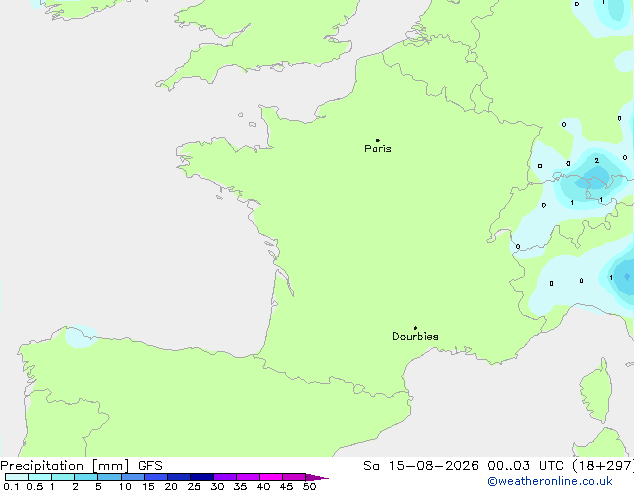Viewport: 634px width, 490px height.
Task: Click the Paris city label
Action: coord(378,149)
